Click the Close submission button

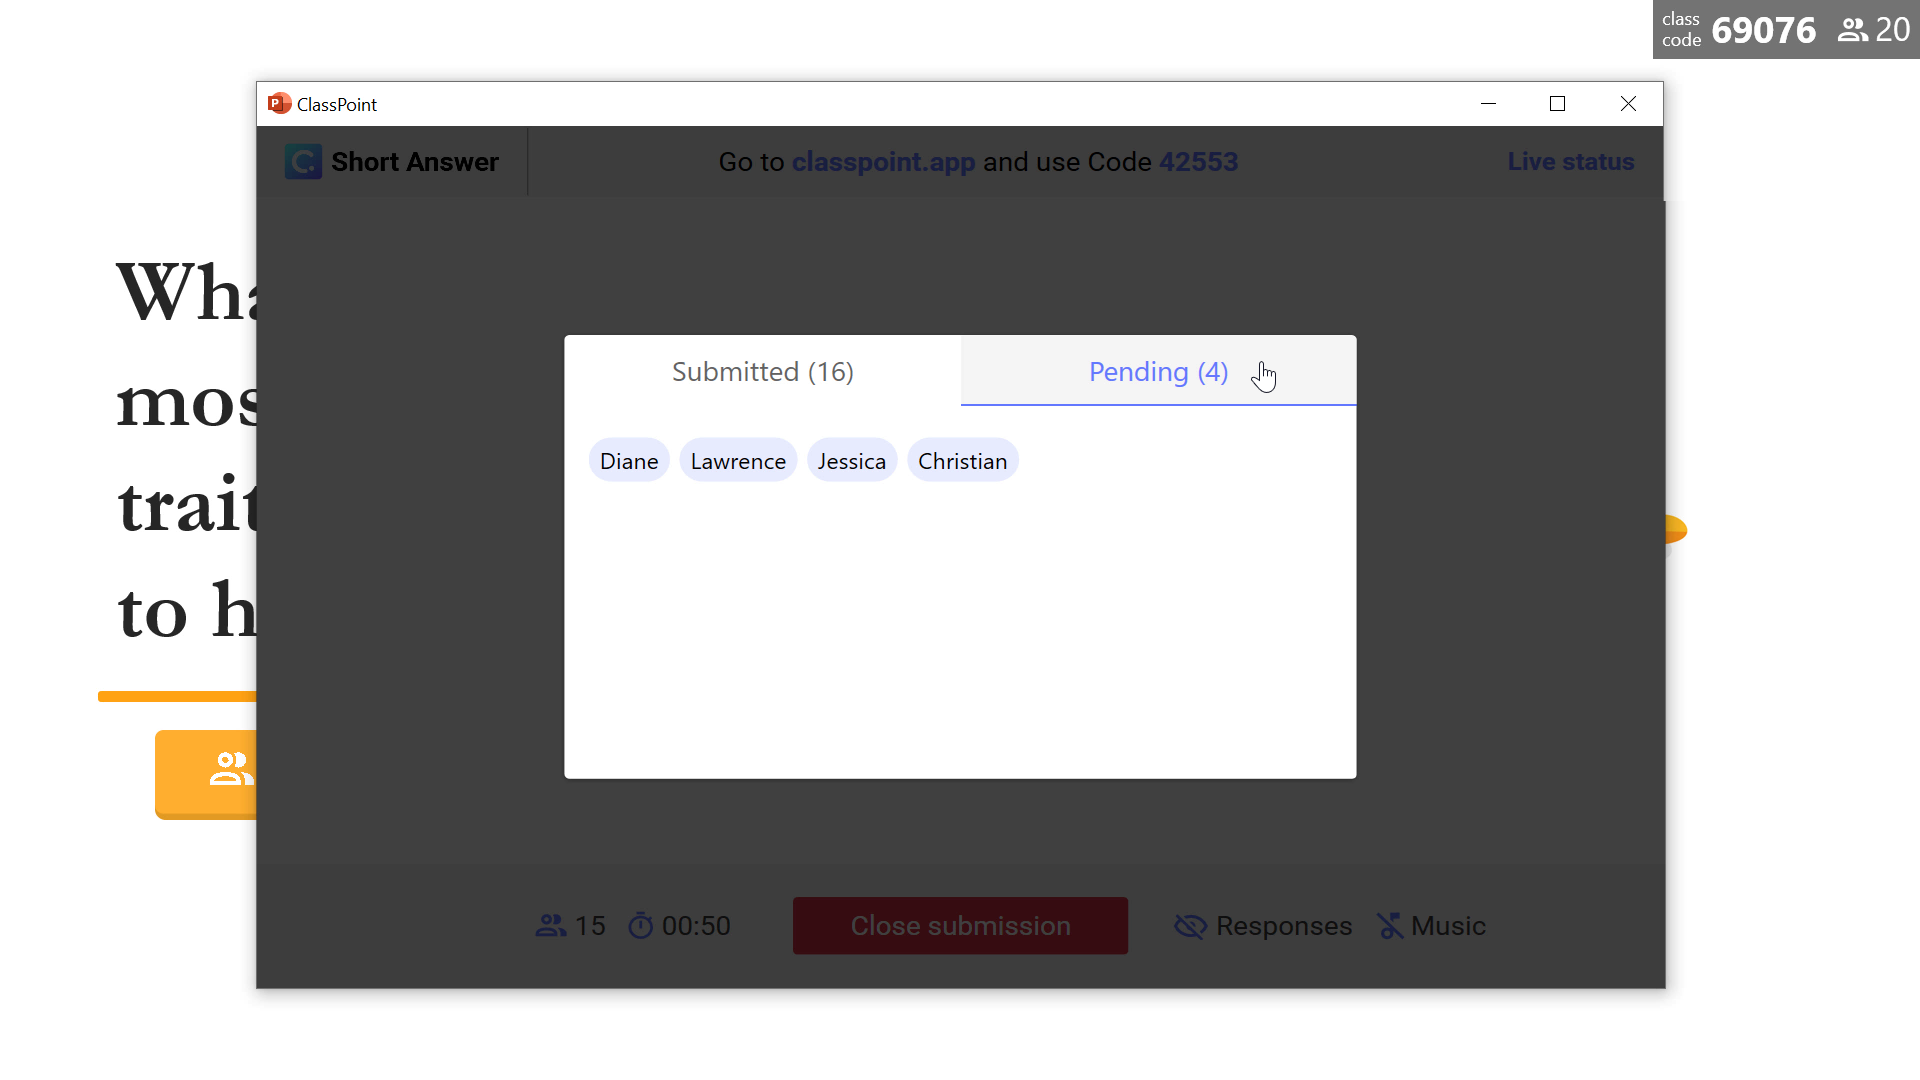tap(960, 924)
